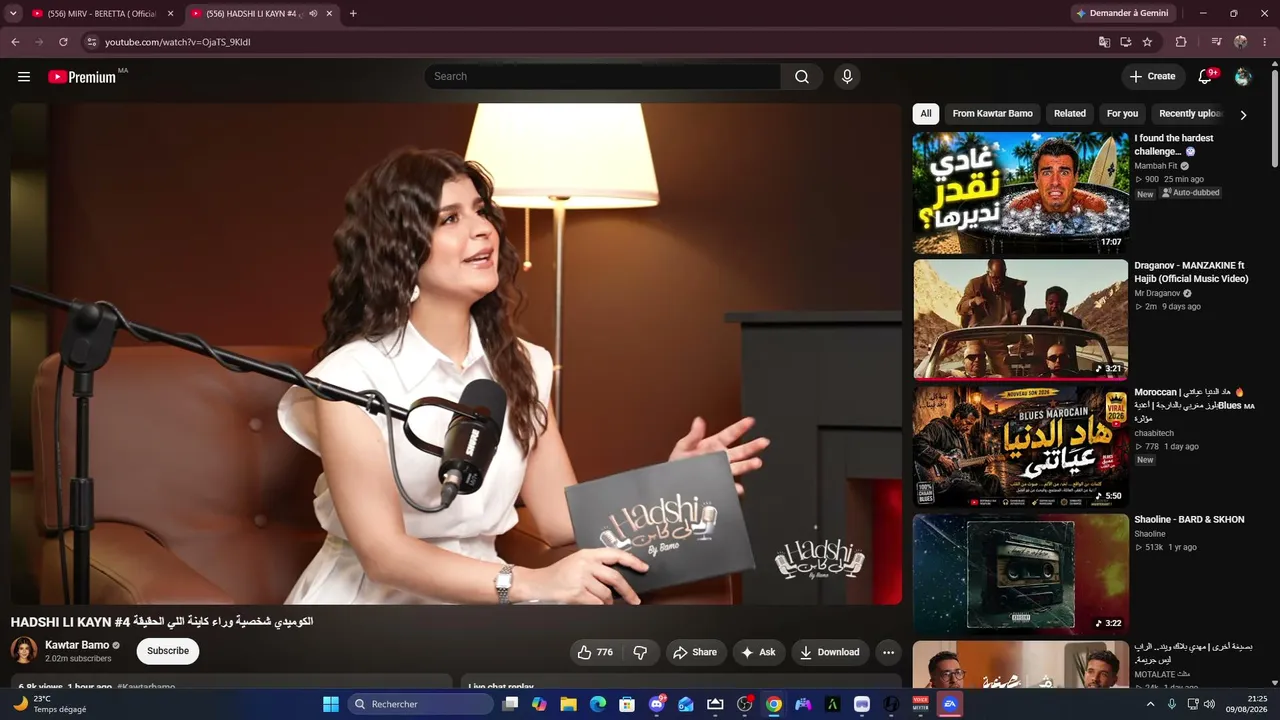Select the 'Related' filter chip
The image size is (1280, 720).
(1070, 114)
